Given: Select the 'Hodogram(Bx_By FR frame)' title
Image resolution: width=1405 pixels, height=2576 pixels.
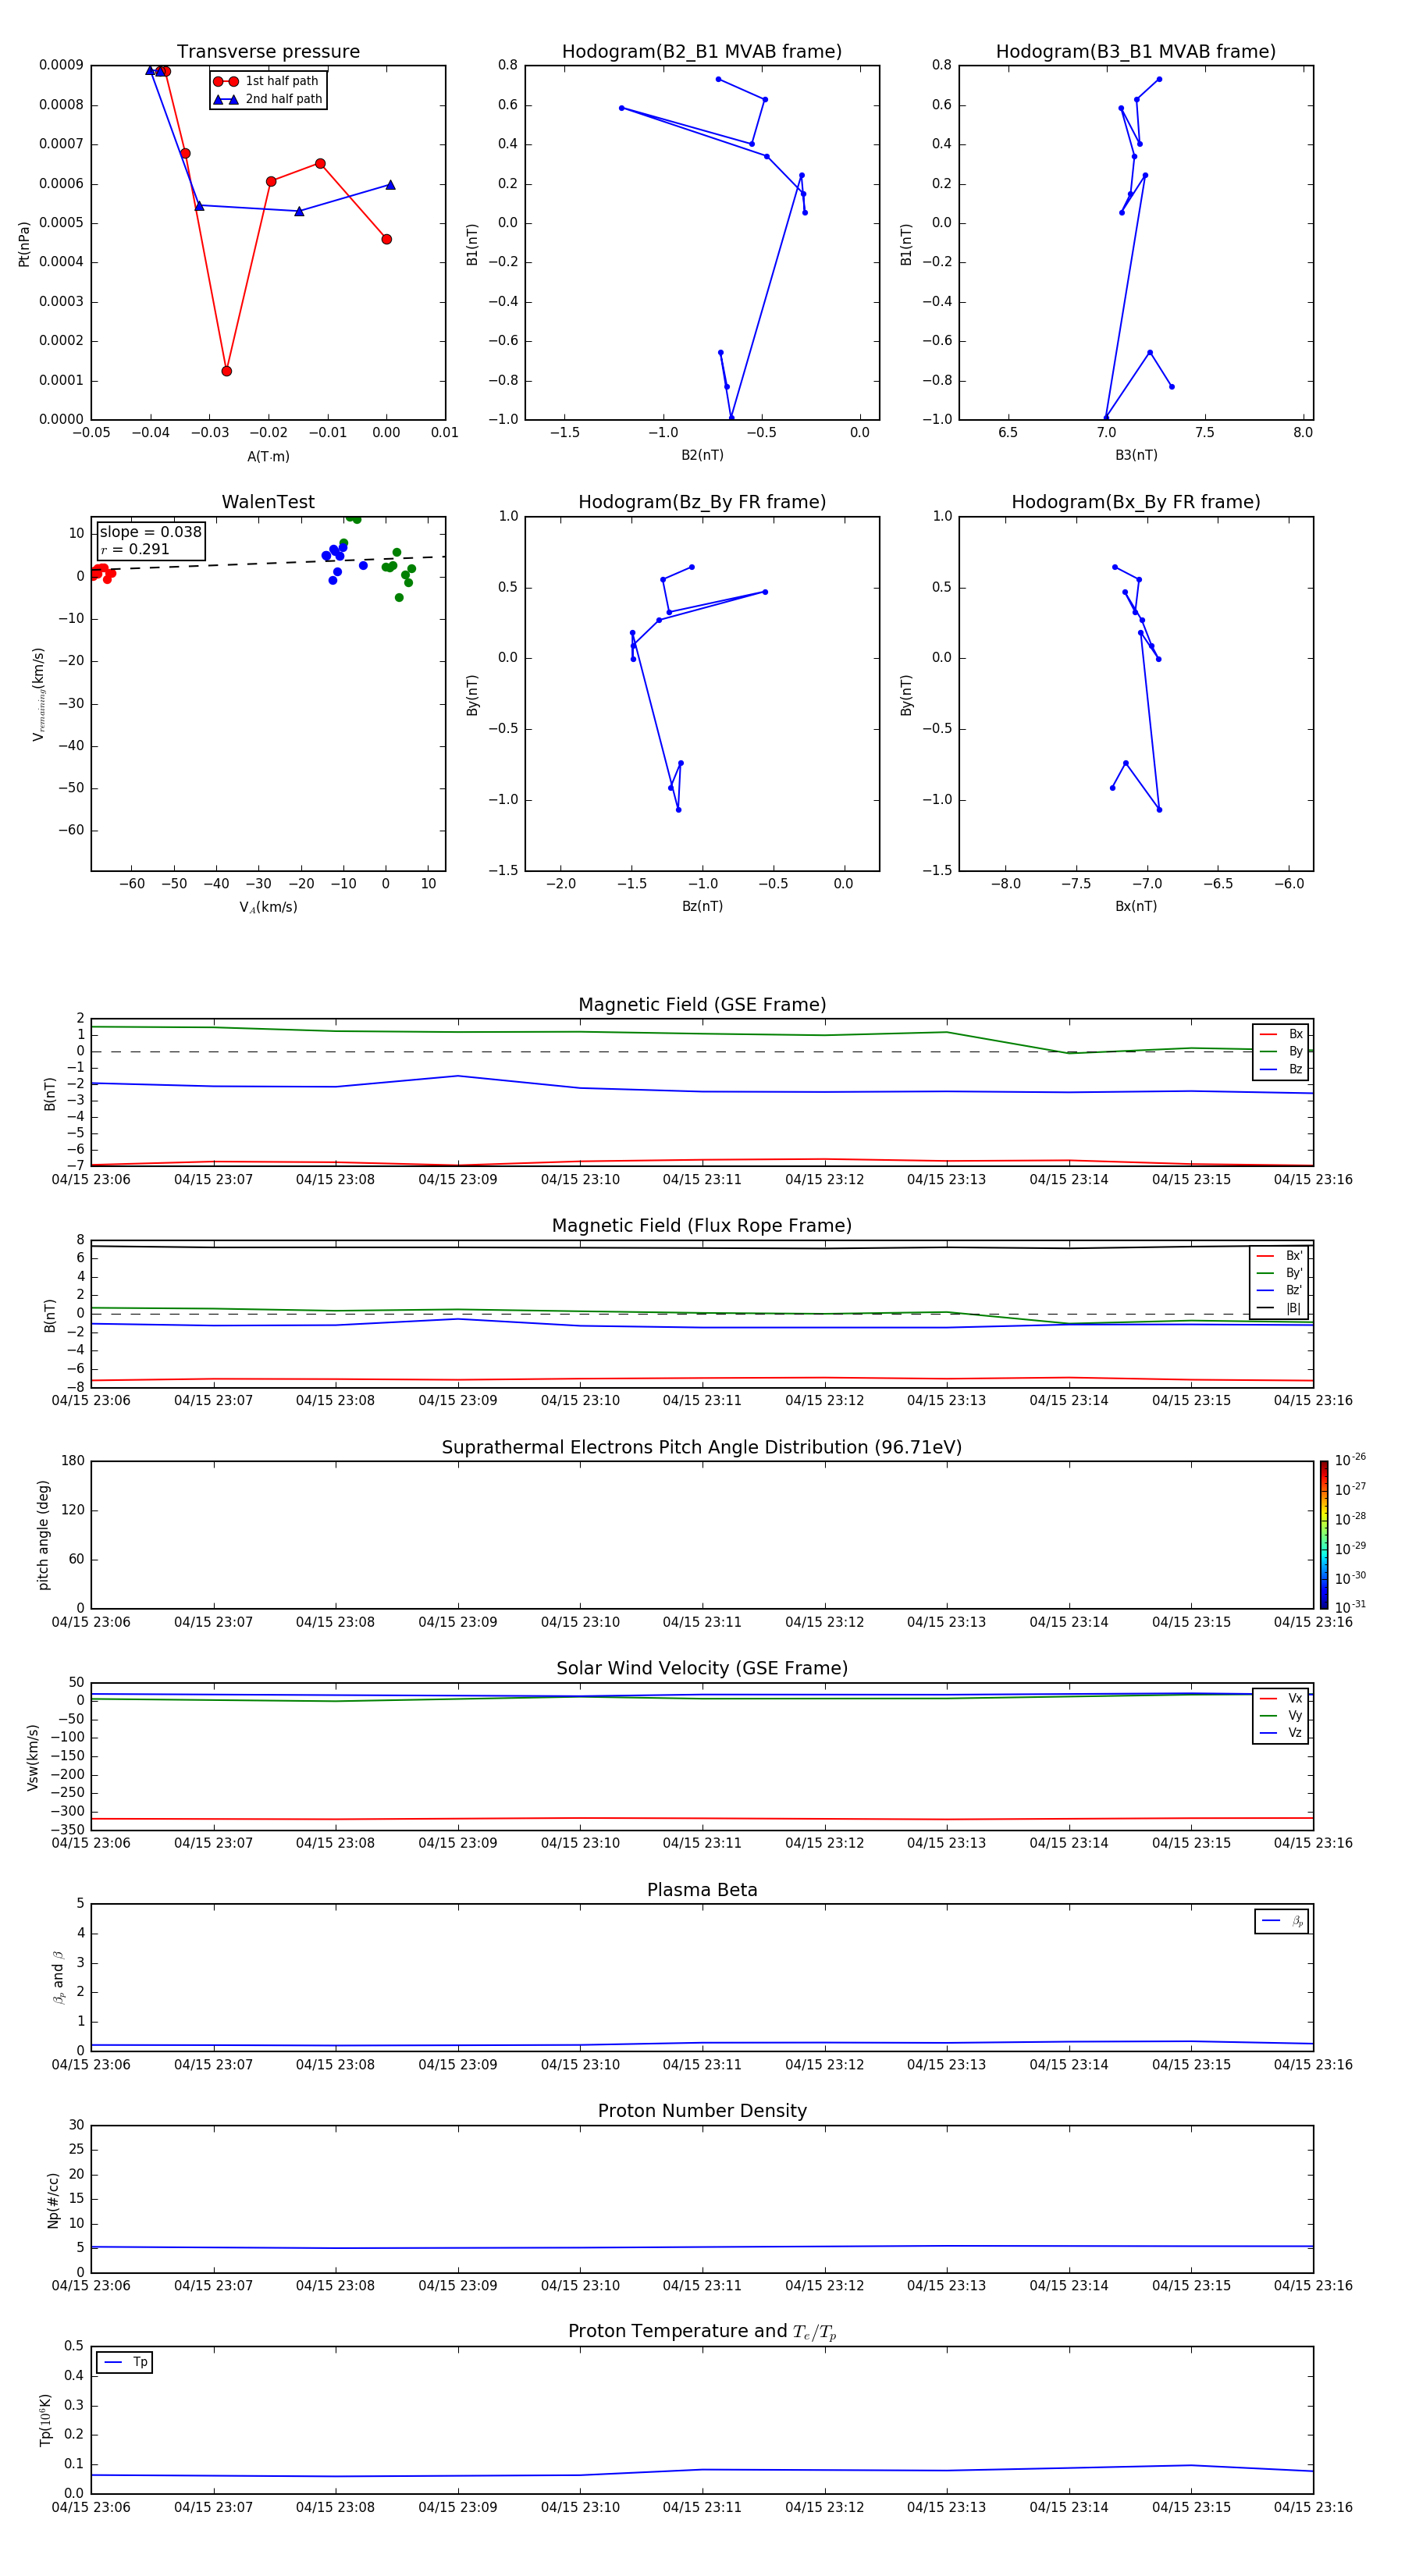Looking at the screenshot, I should tap(1136, 502).
